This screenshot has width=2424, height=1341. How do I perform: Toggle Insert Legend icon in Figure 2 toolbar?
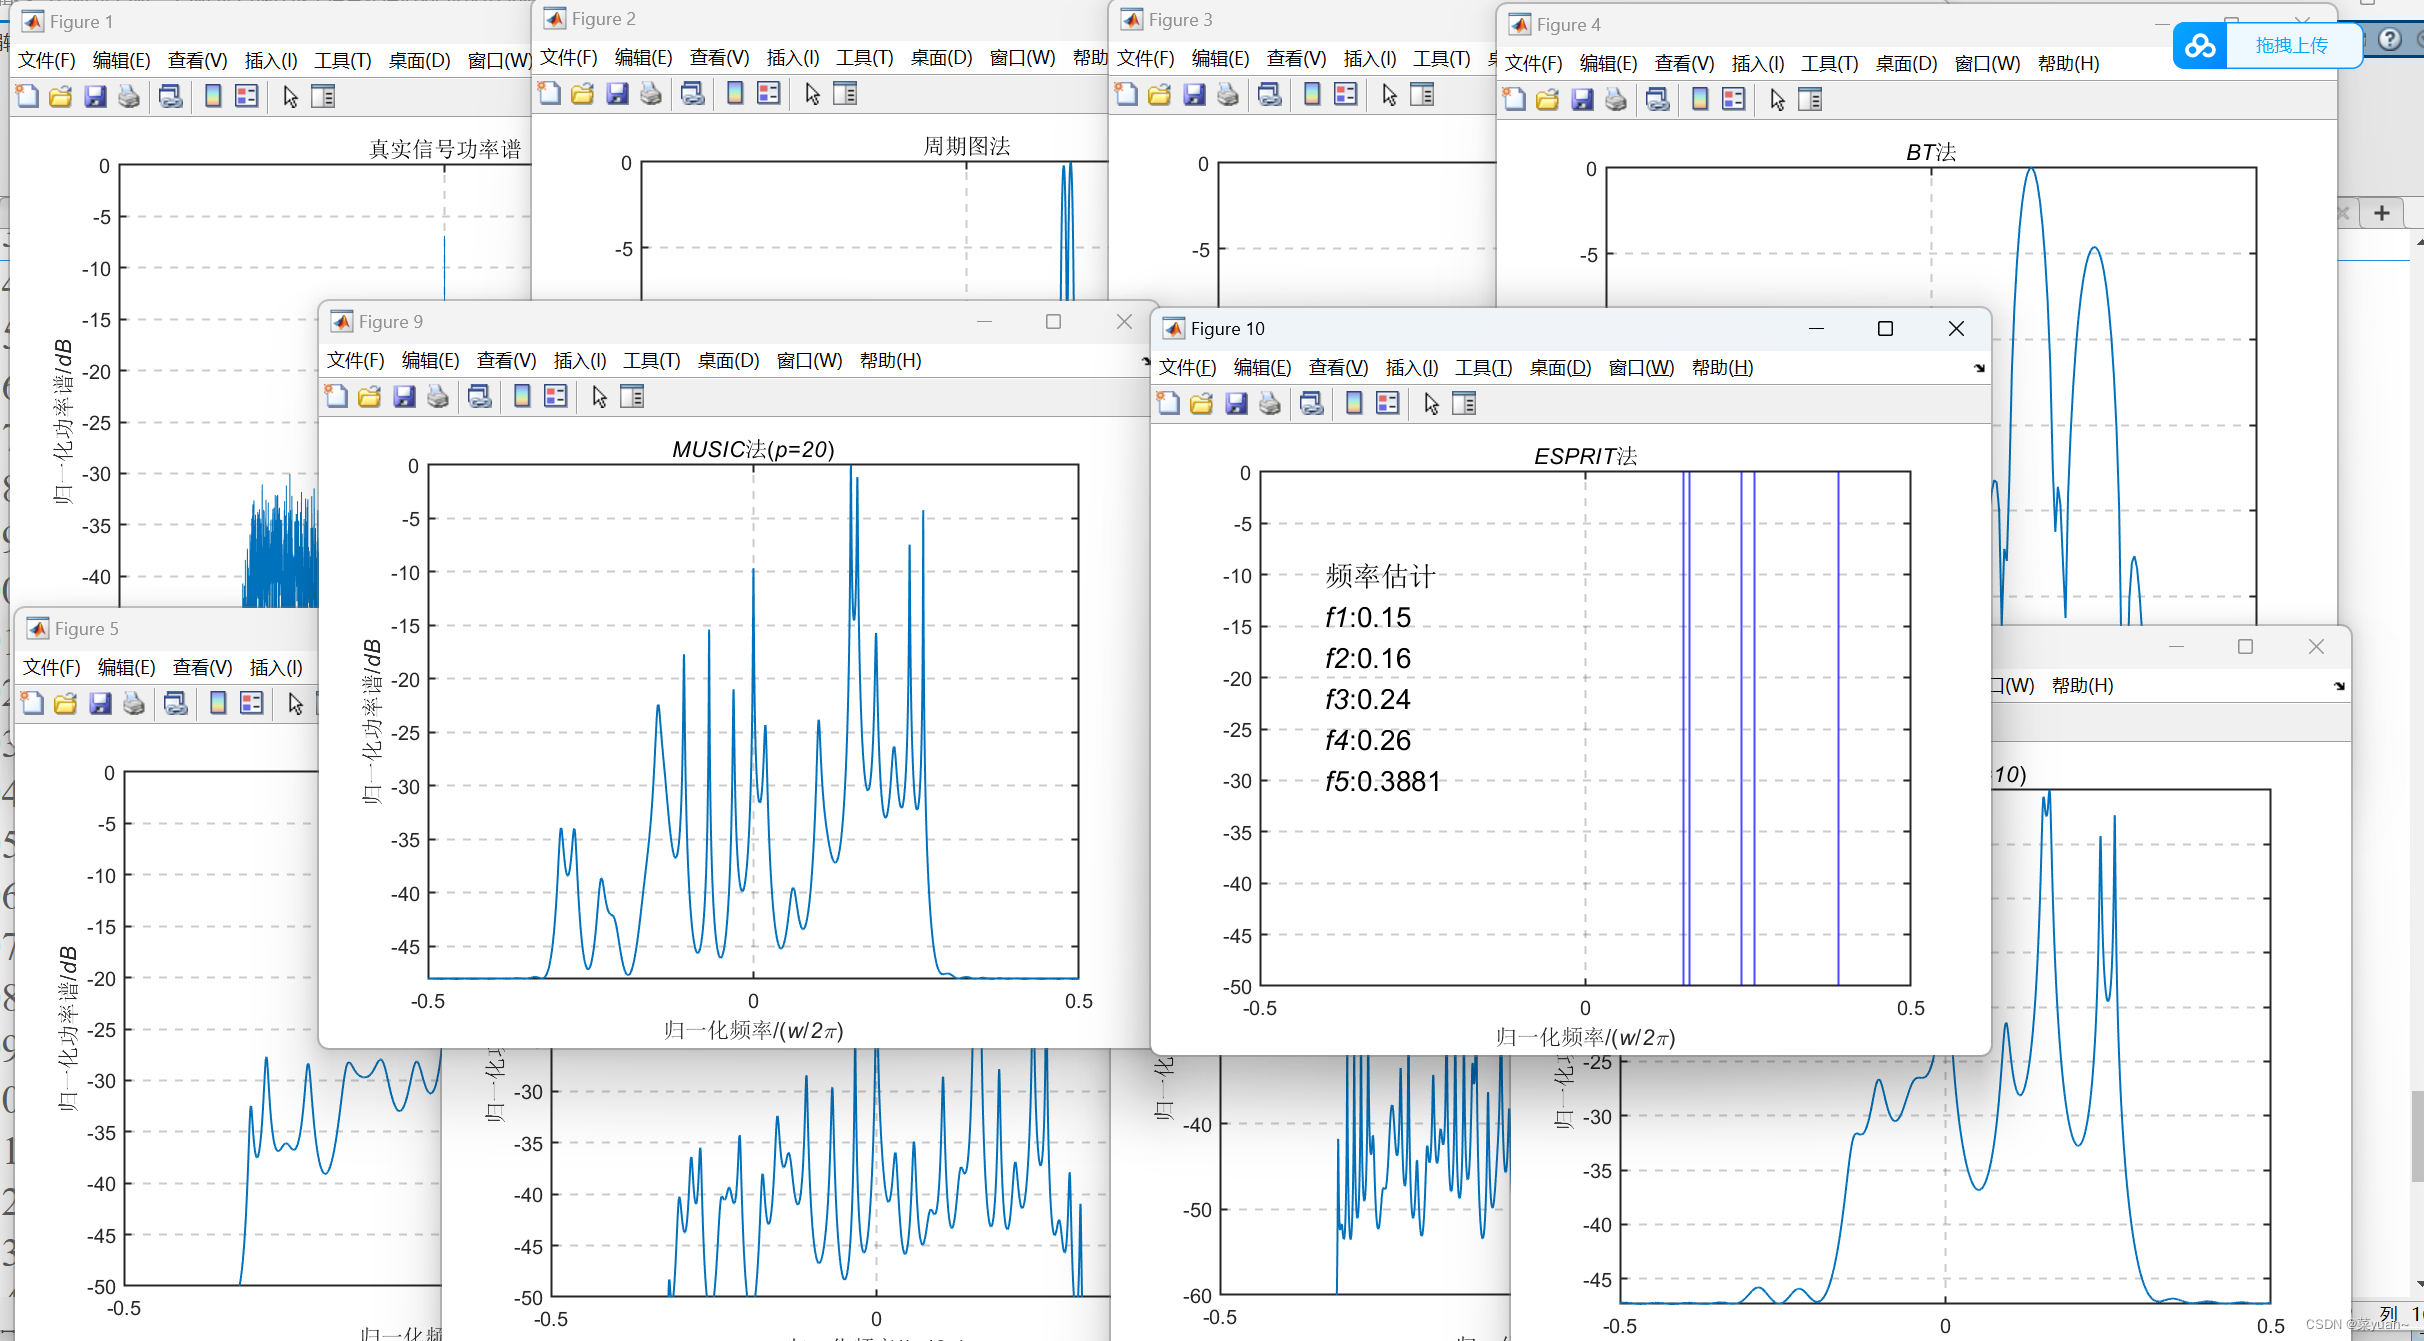[x=769, y=94]
